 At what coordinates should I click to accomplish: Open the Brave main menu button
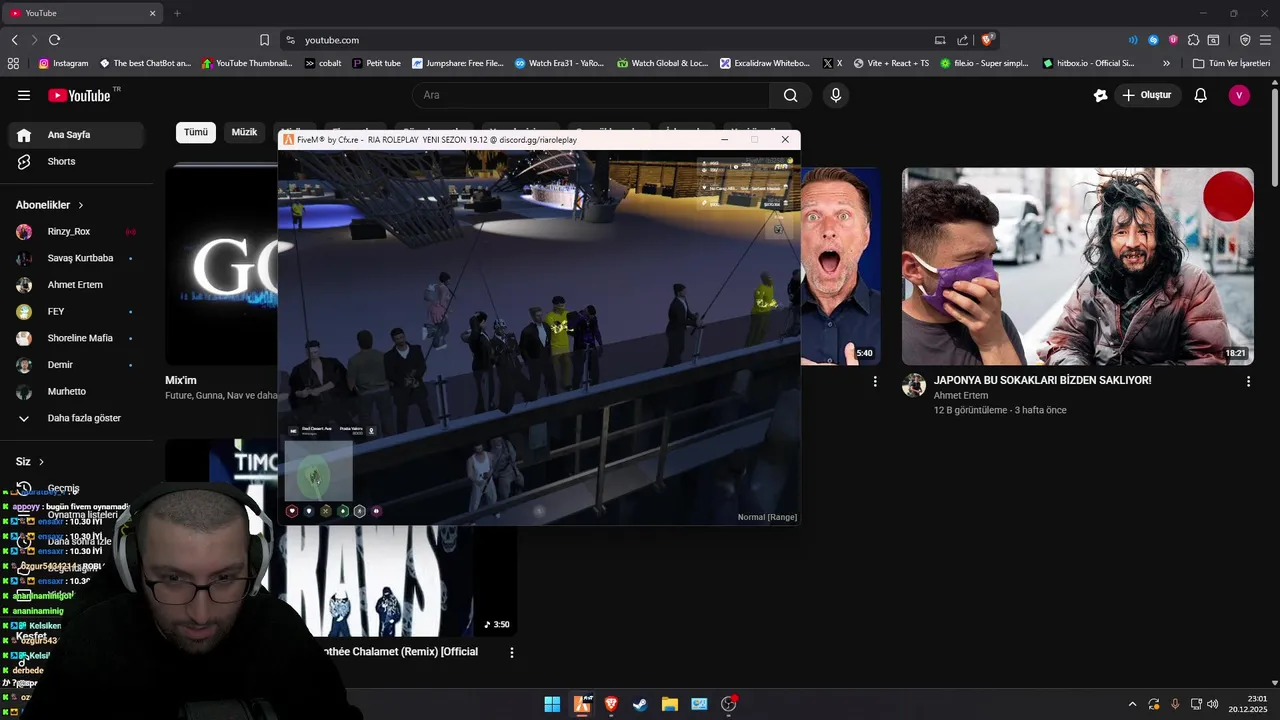point(1266,40)
